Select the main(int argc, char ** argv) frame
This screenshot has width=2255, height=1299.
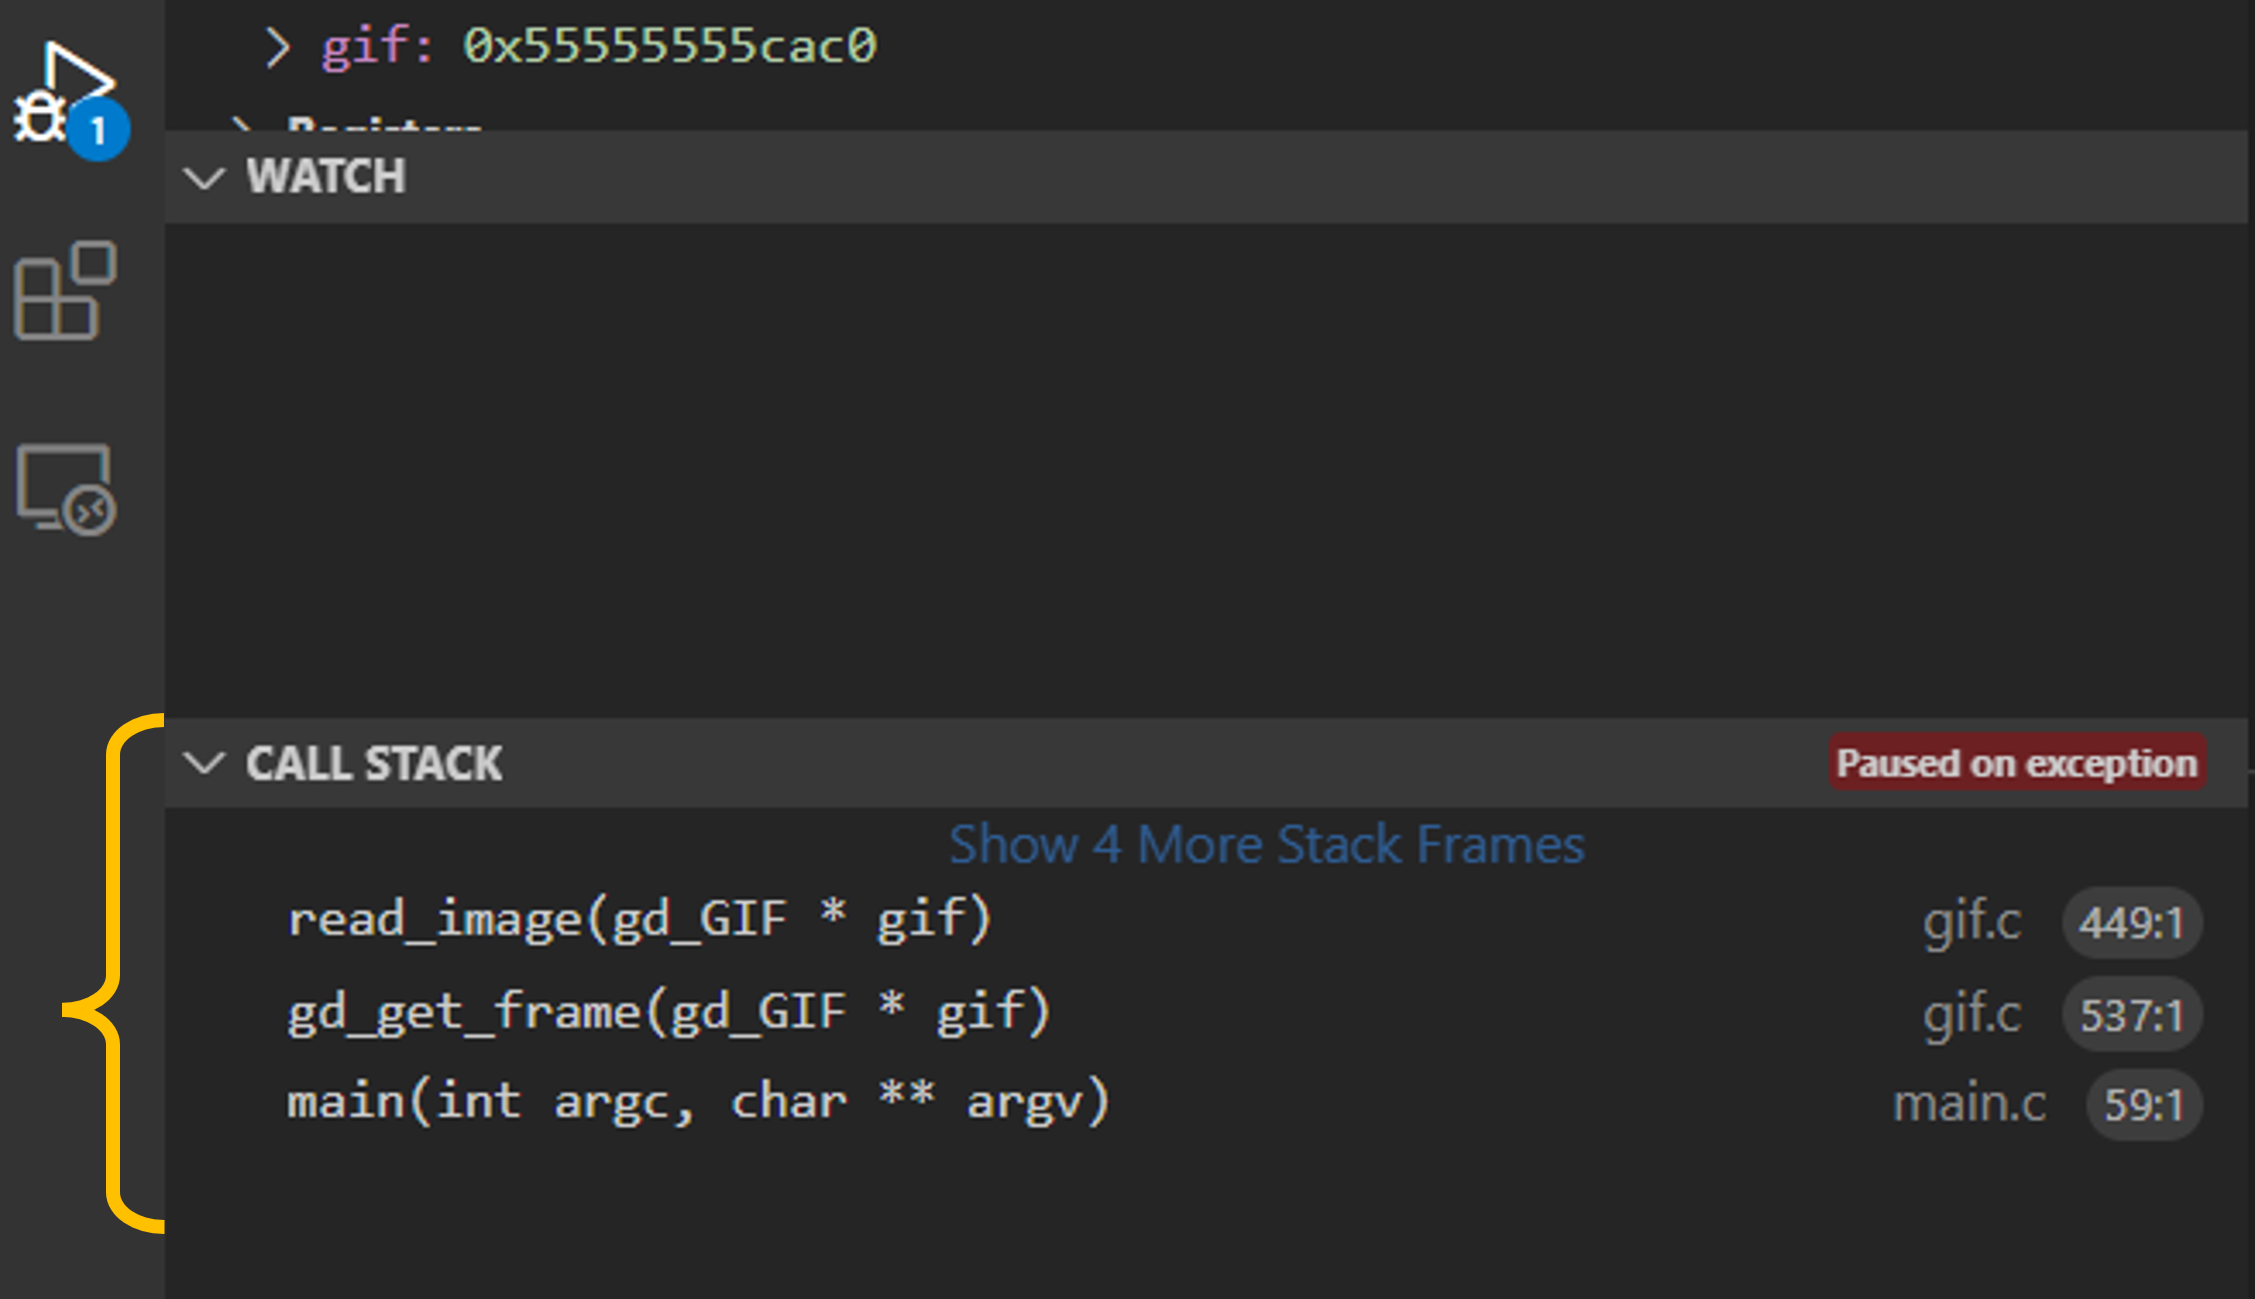pyautogui.click(x=698, y=1102)
